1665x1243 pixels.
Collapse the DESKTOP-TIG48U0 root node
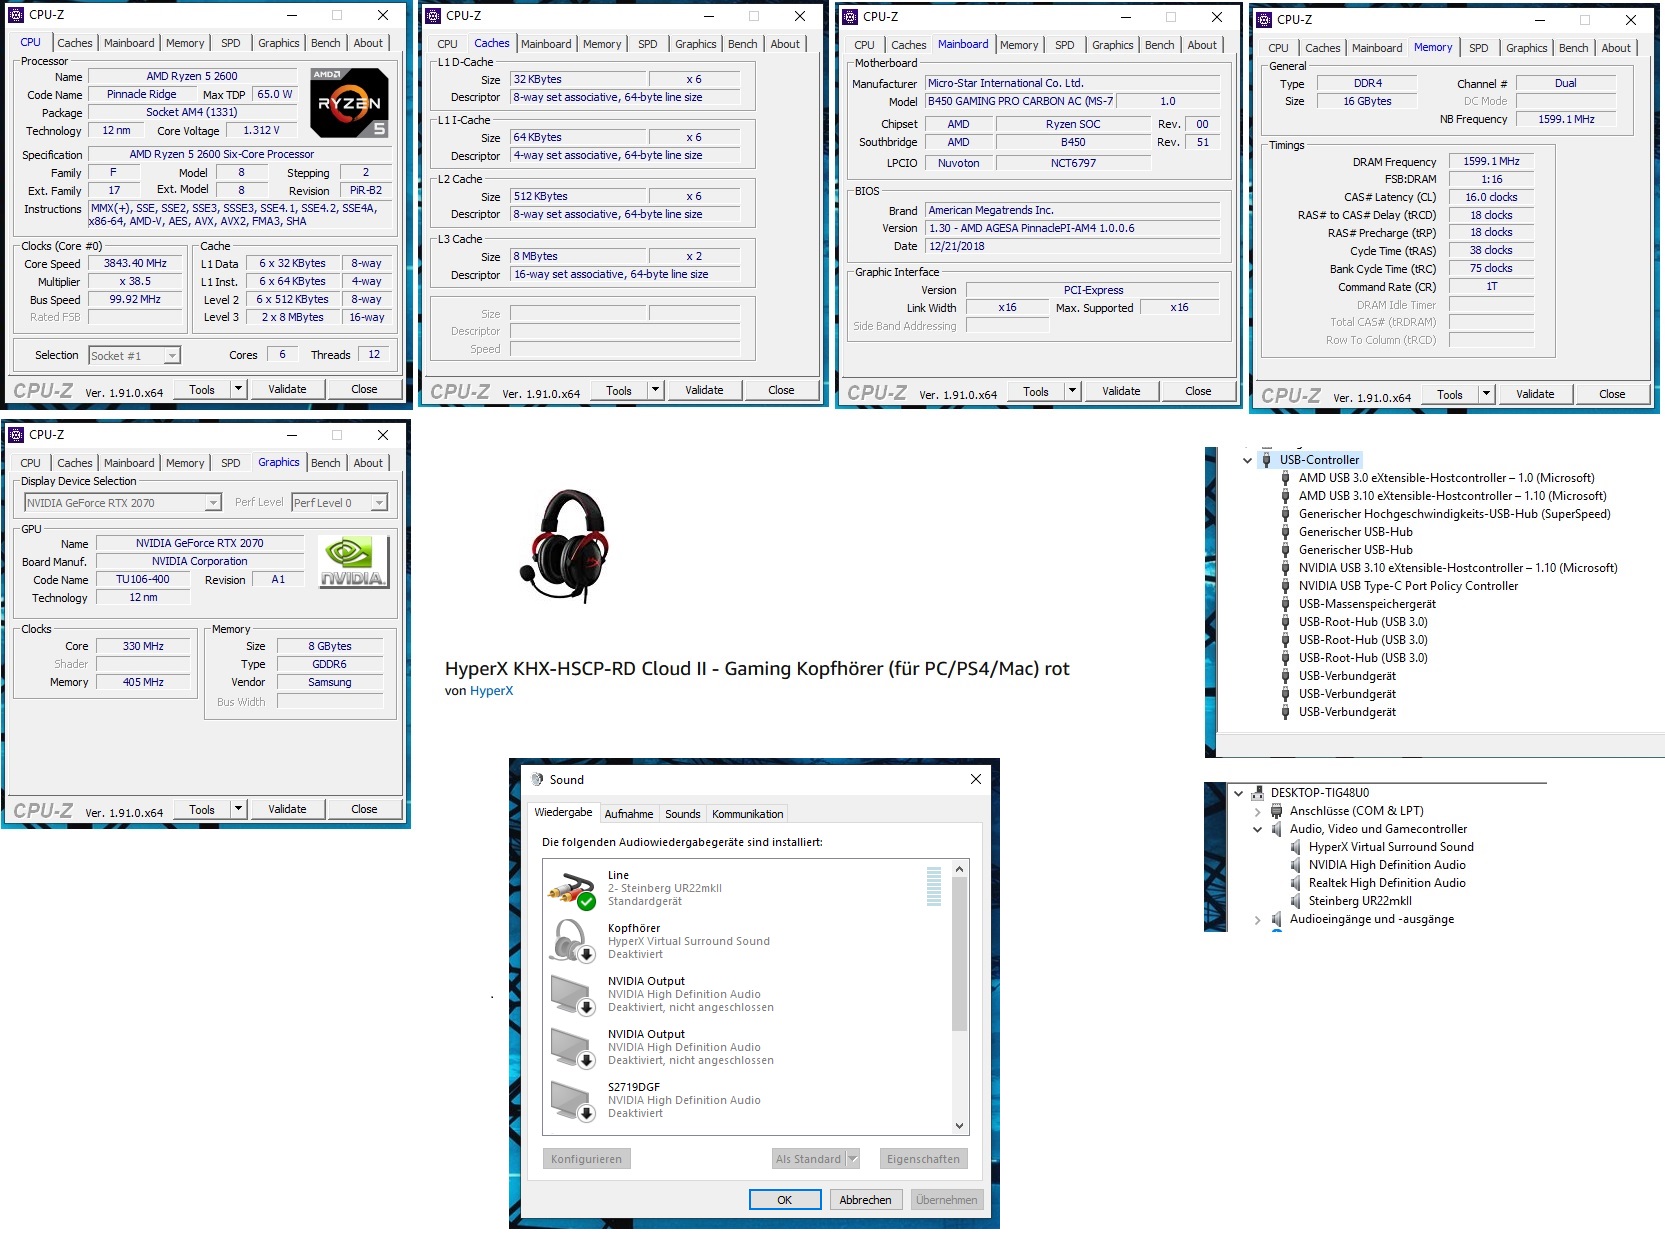(1238, 793)
